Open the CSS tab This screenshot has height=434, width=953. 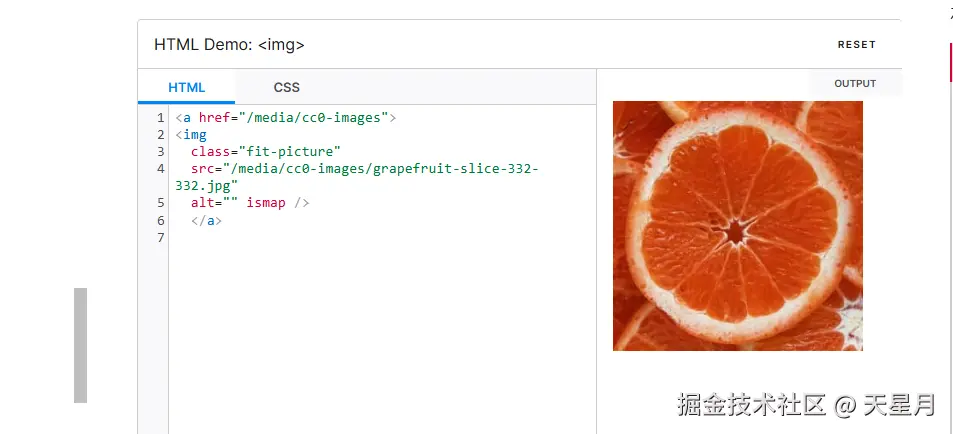(x=286, y=87)
